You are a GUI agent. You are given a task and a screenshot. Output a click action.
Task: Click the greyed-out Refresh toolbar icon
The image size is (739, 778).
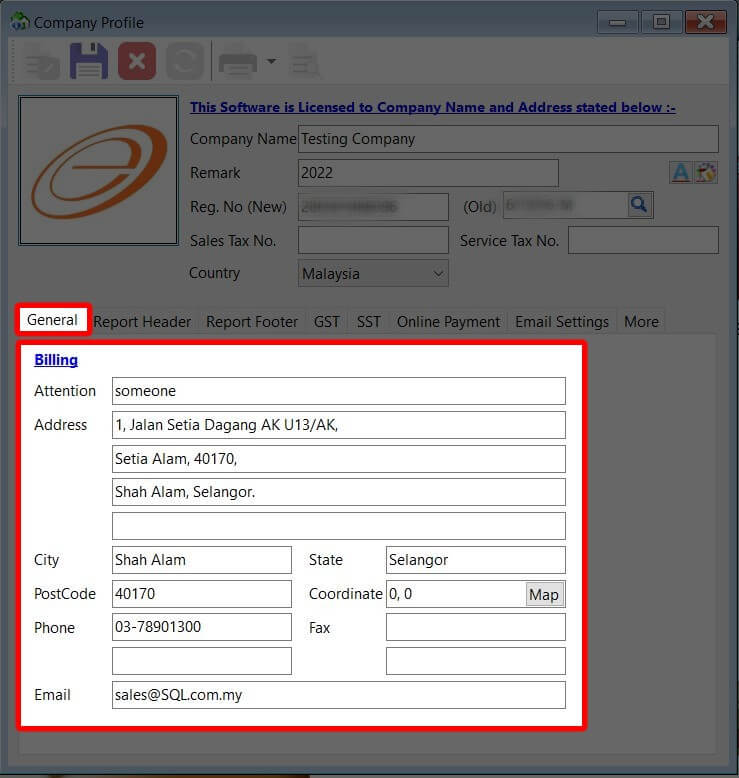click(x=185, y=61)
